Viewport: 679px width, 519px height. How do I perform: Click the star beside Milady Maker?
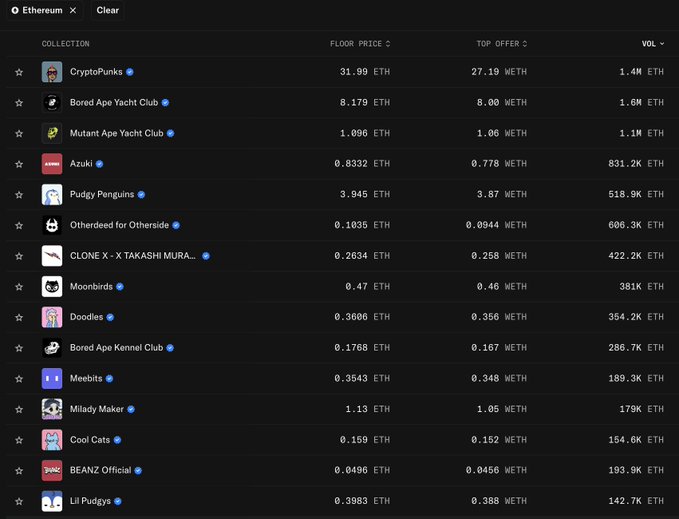point(19,409)
